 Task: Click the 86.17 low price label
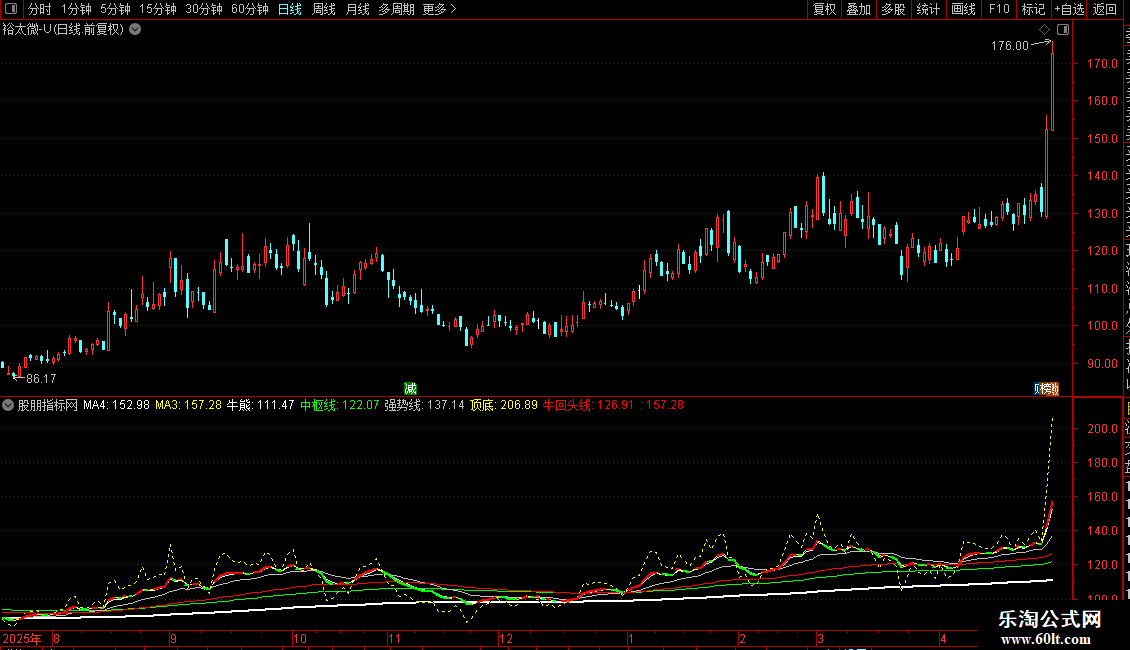(41, 378)
